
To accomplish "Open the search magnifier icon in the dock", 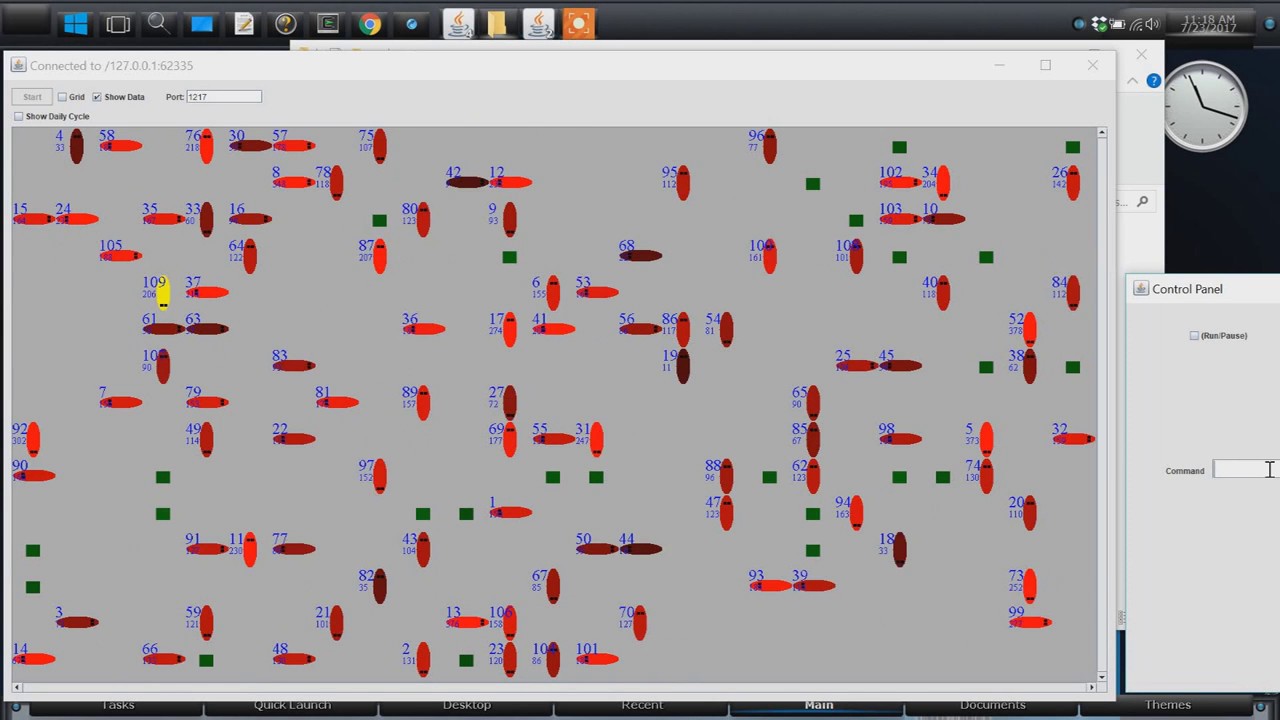I will 158,24.
